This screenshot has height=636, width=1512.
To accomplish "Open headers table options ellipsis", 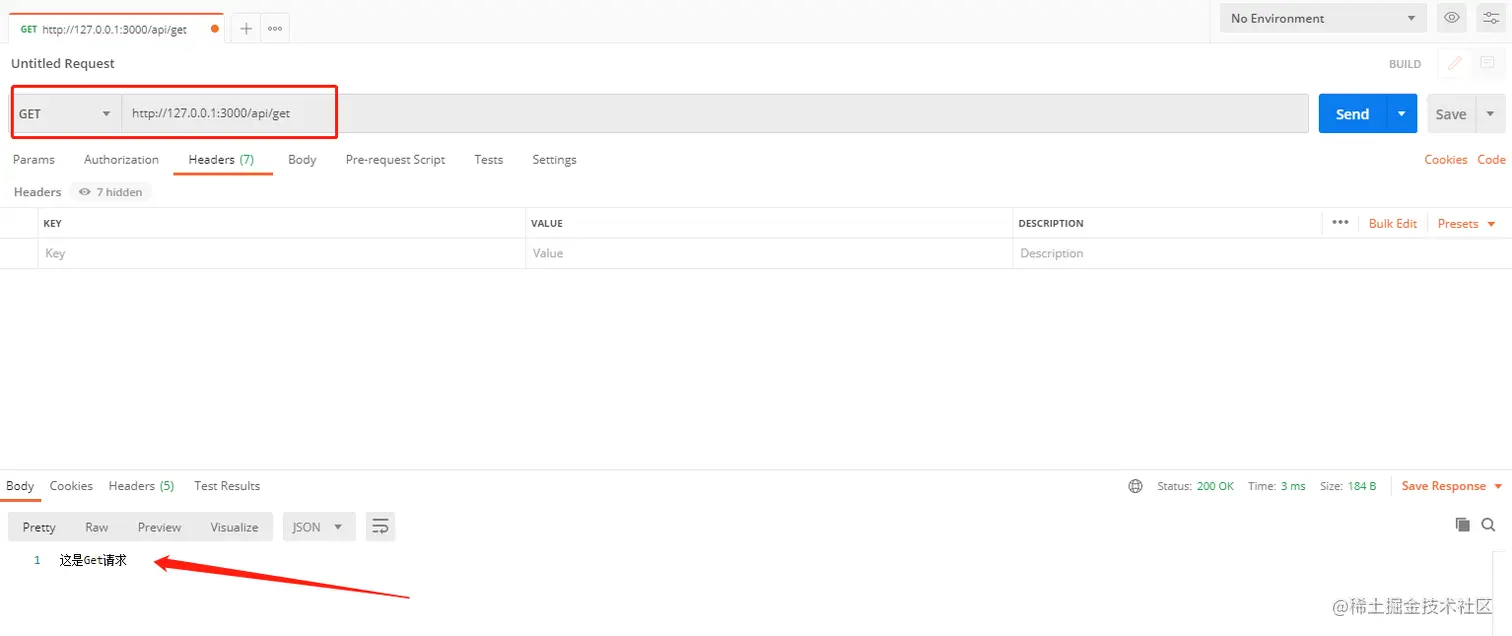I will click(x=1341, y=223).
